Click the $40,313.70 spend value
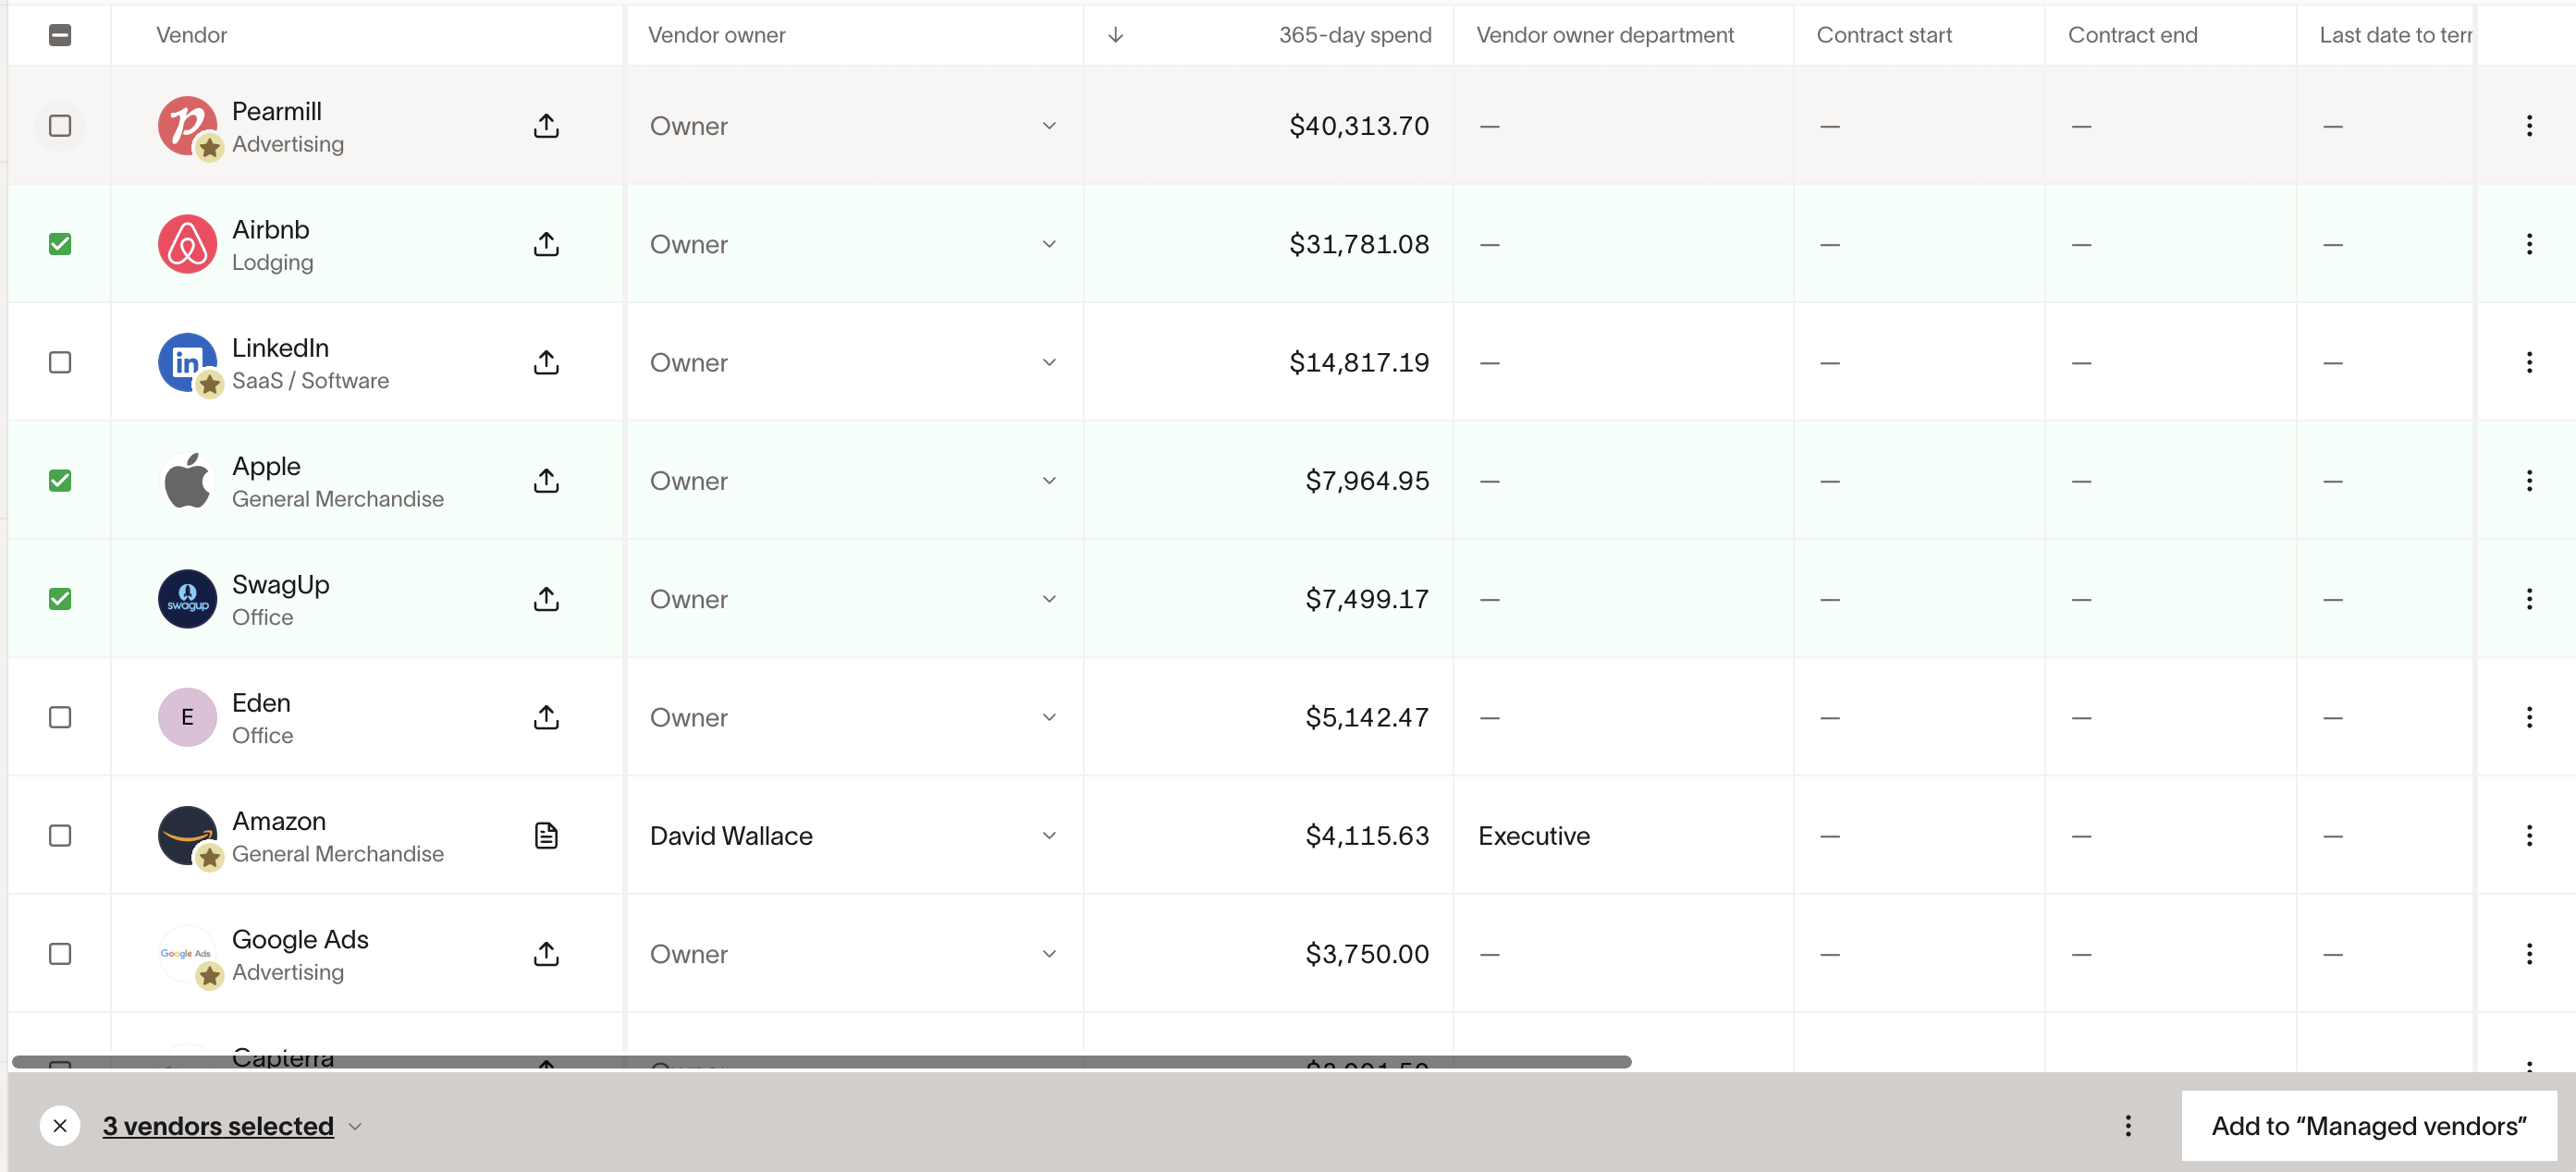This screenshot has height=1172, width=2576. click(x=1359, y=126)
